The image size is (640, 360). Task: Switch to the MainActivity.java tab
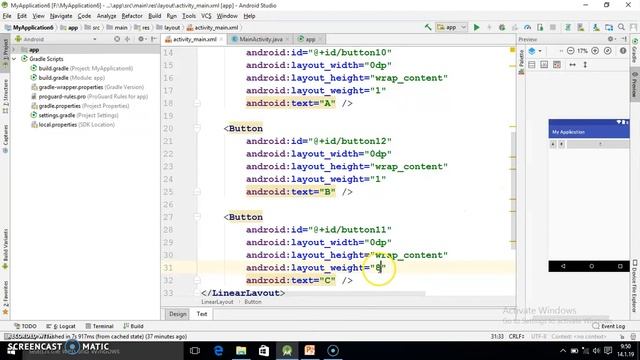(260, 39)
